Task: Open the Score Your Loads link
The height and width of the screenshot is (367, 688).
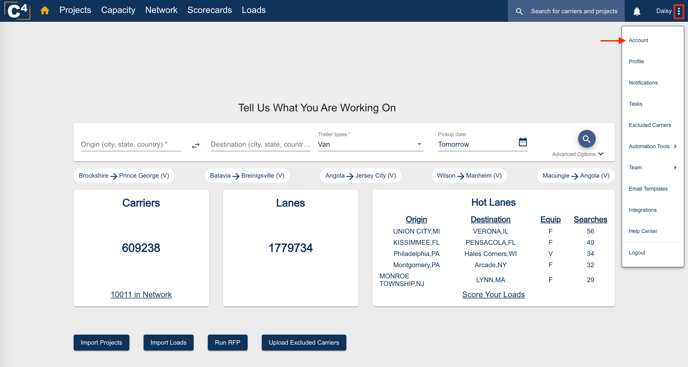Action: (493, 295)
